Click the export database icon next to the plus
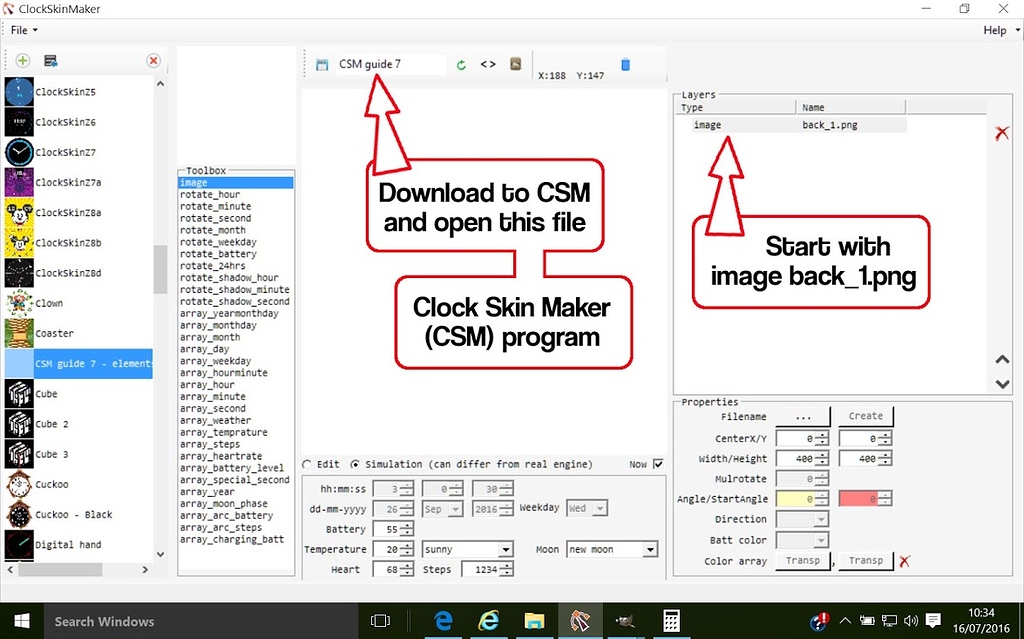1024x639 pixels. click(48, 60)
